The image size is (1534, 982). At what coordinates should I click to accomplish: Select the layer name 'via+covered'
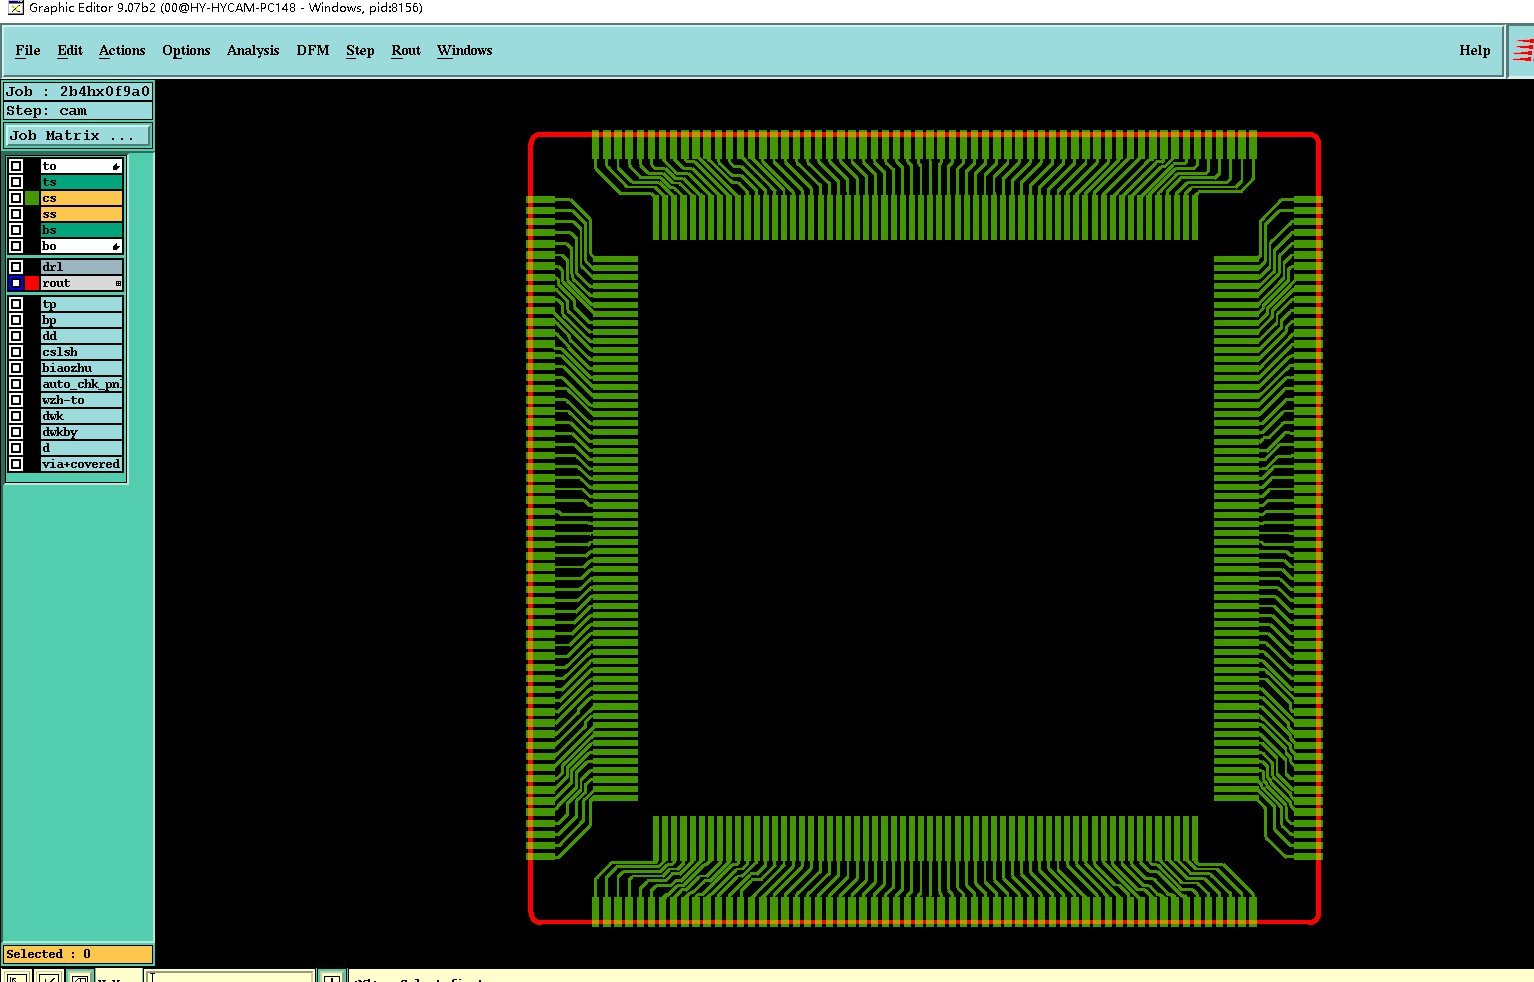[x=81, y=464]
